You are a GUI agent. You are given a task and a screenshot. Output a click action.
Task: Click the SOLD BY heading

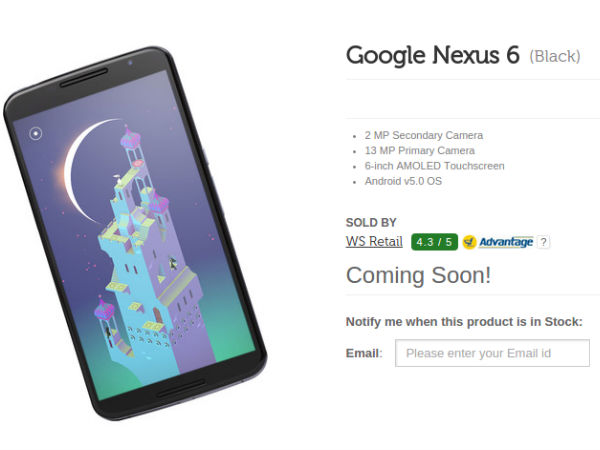[x=371, y=222]
